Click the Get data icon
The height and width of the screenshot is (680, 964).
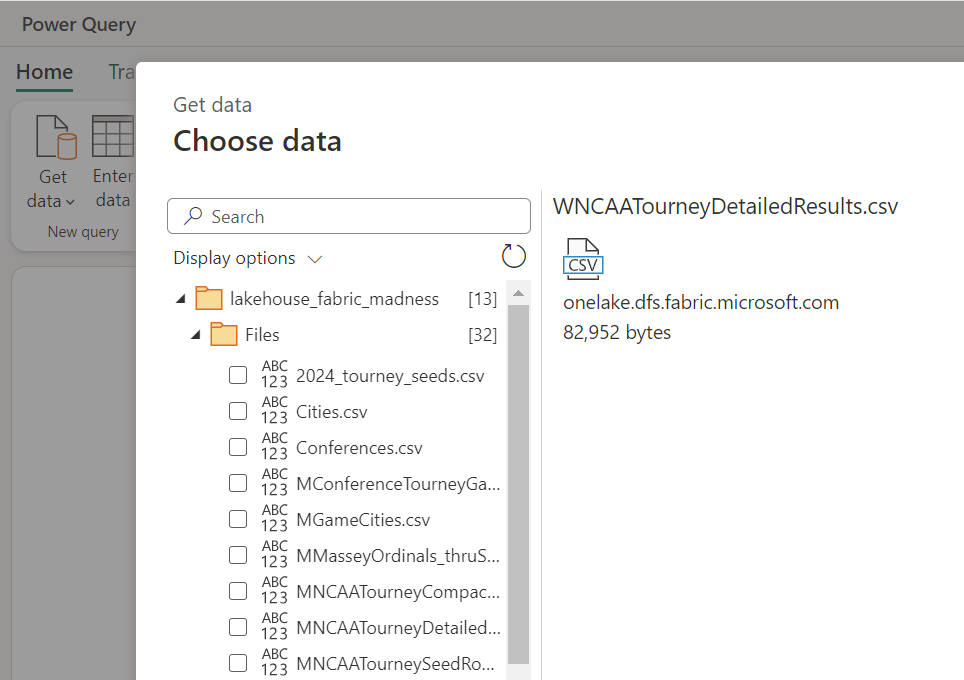(52, 137)
